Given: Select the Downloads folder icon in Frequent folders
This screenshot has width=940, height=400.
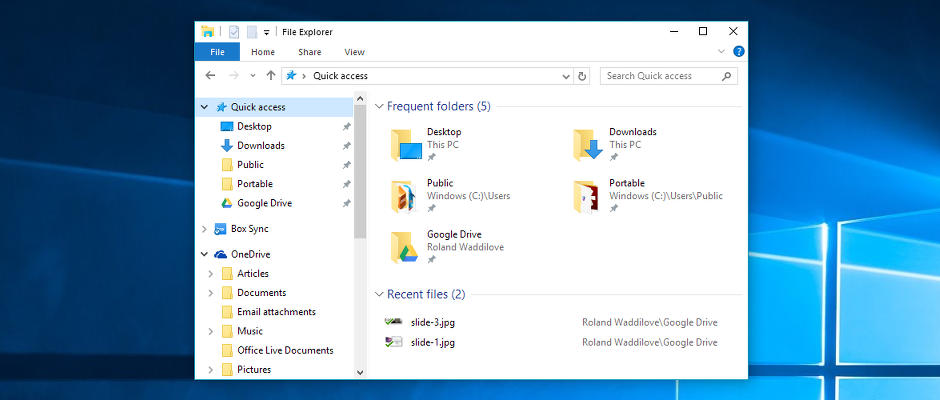Looking at the screenshot, I should (x=588, y=145).
